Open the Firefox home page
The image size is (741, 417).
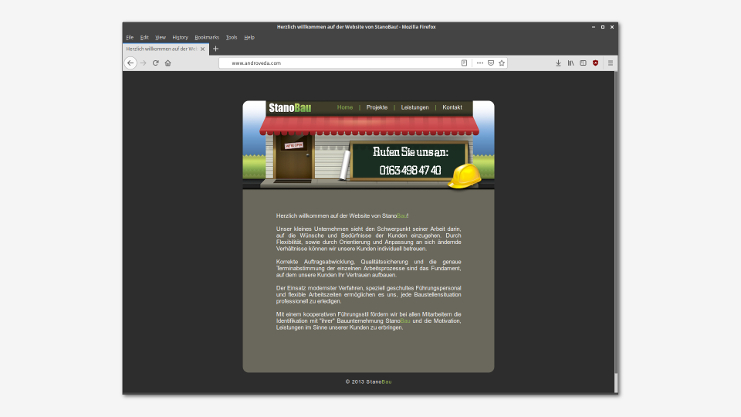(168, 63)
